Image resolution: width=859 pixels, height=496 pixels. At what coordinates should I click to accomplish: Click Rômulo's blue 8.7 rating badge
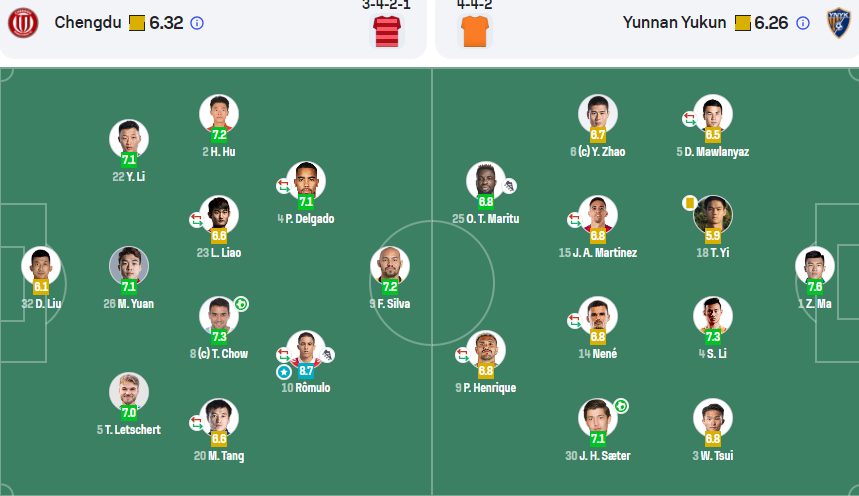click(306, 370)
